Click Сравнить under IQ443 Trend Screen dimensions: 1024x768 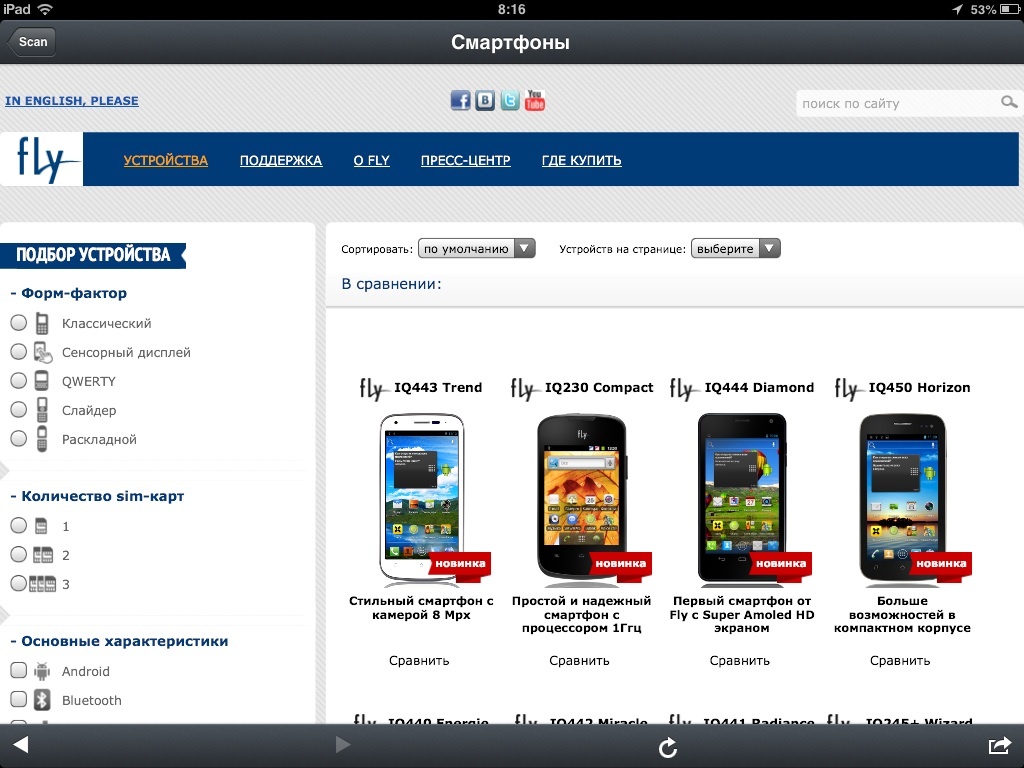coord(419,661)
